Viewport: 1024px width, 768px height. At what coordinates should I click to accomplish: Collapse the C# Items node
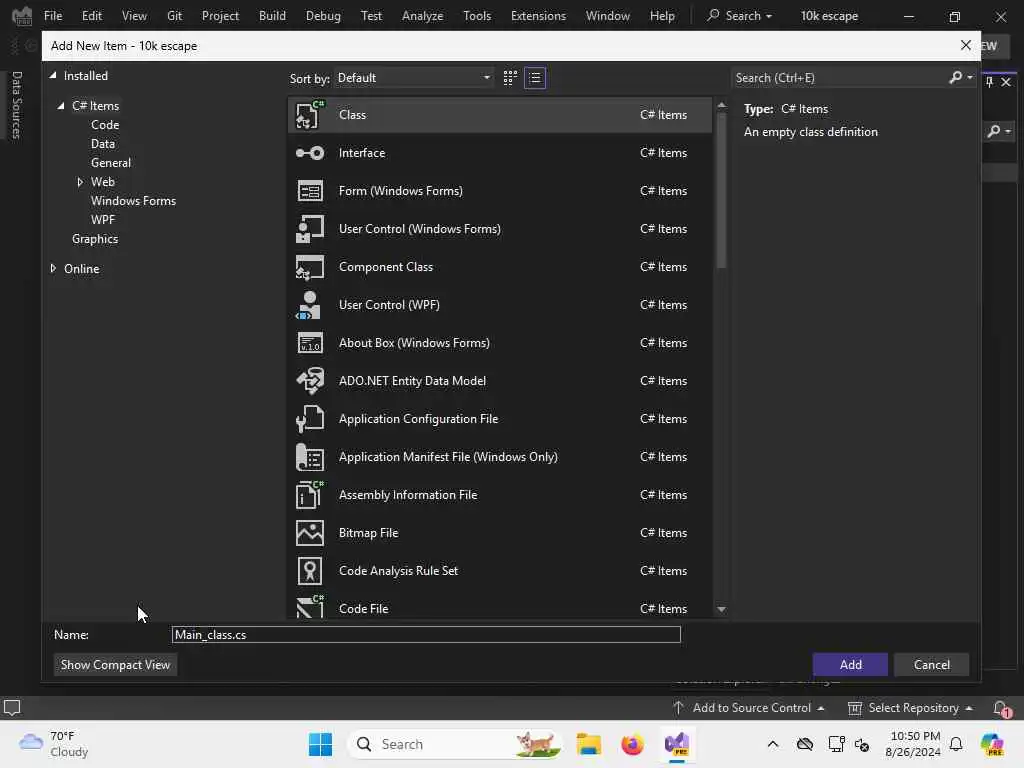61,106
